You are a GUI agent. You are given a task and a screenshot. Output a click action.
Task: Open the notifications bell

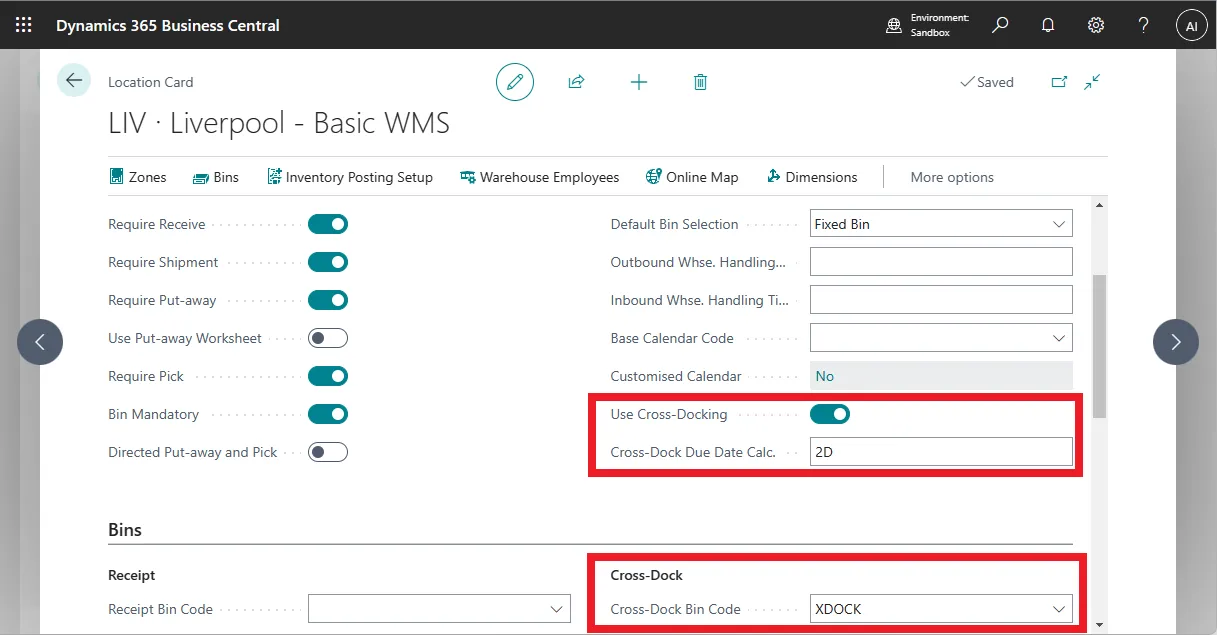click(x=1048, y=25)
